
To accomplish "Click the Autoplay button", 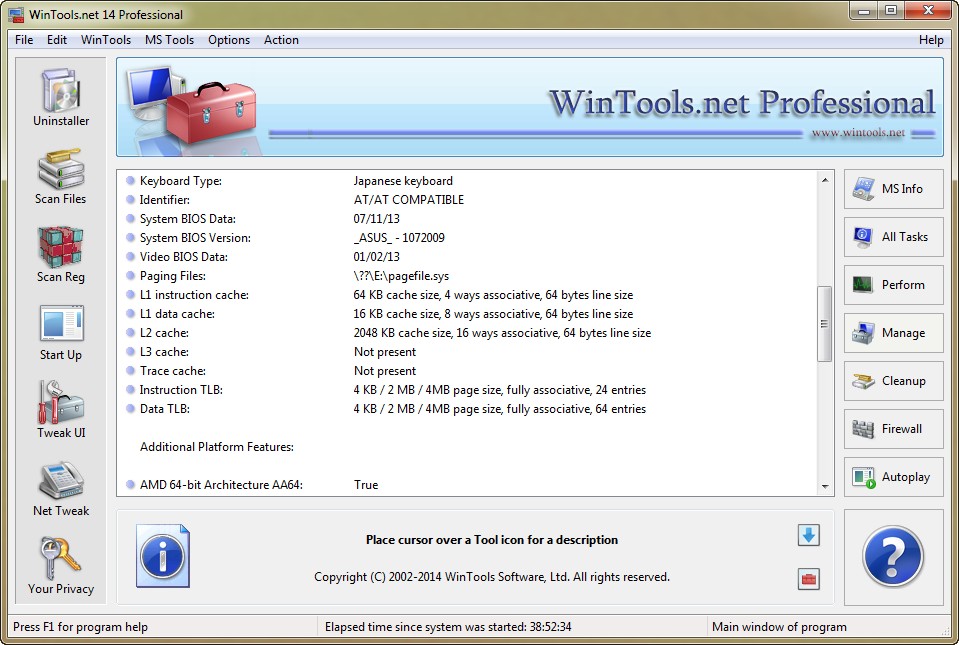I will pos(894,477).
